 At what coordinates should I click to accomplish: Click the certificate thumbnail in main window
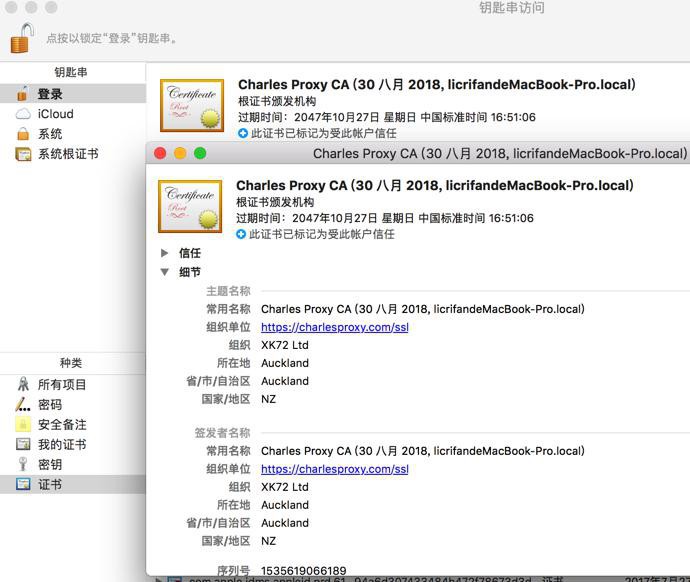pos(192,105)
